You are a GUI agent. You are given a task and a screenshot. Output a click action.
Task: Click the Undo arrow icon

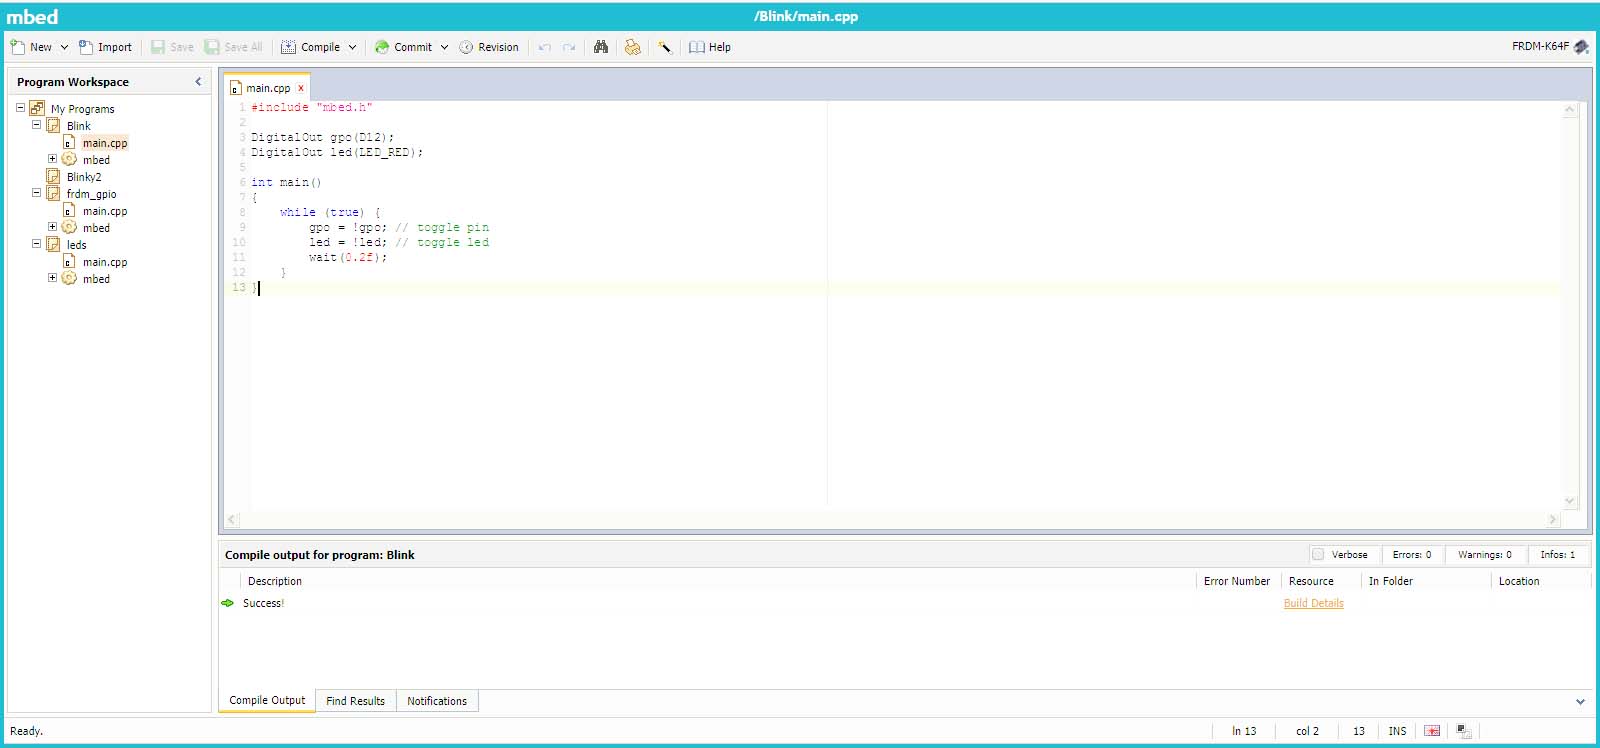[545, 47]
